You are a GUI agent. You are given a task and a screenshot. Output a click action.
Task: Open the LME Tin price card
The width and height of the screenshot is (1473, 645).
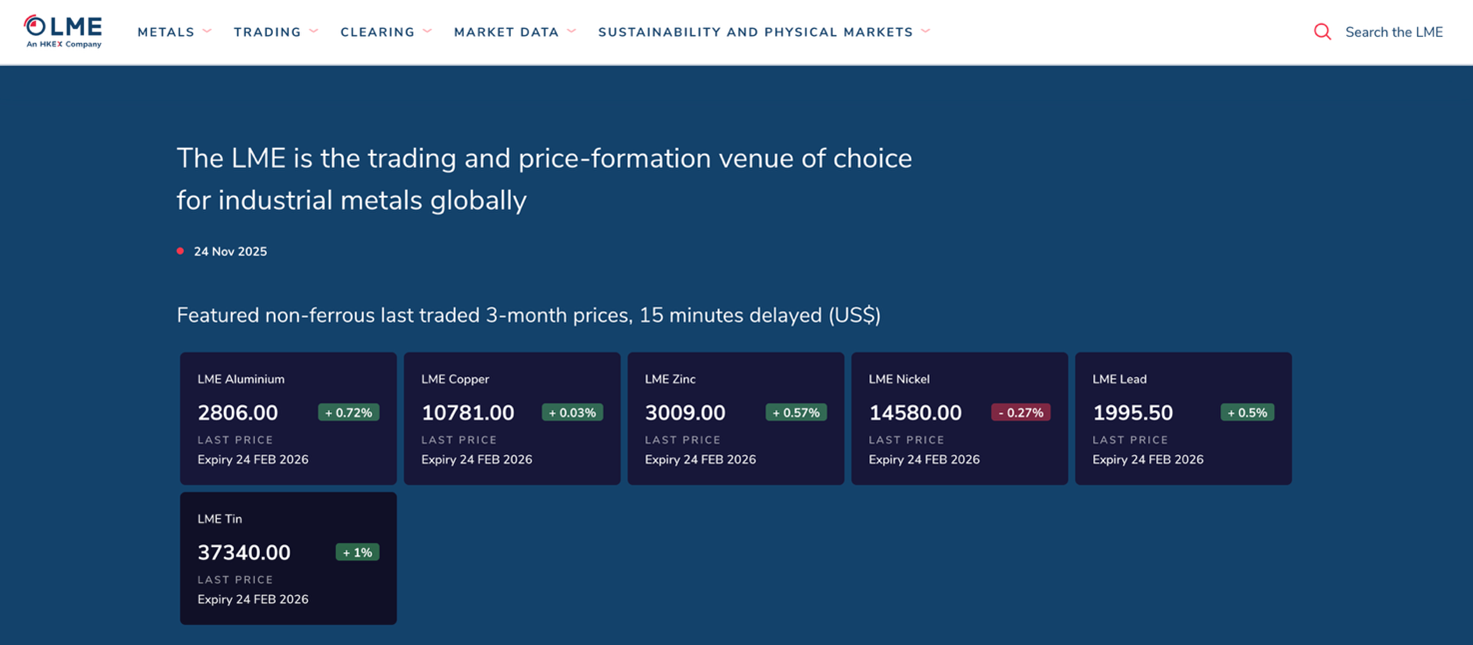(x=288, y=558)
